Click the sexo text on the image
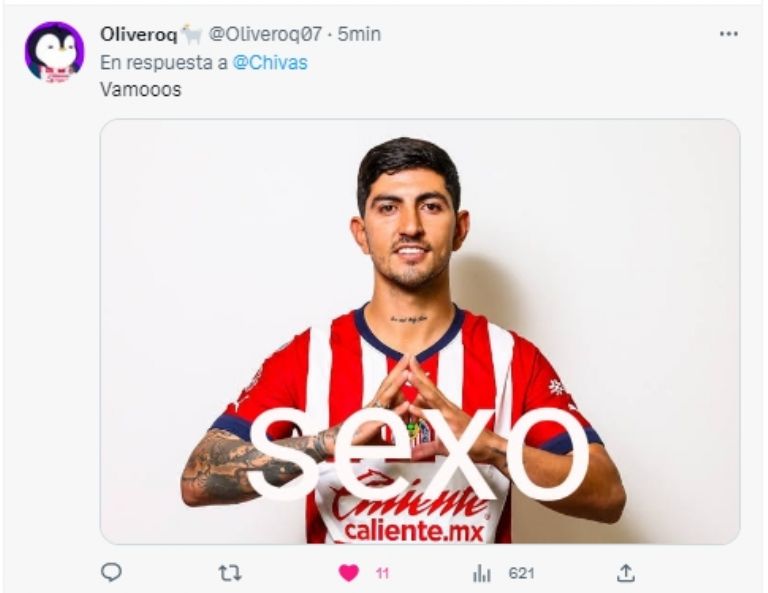This screenshot has height=593, width=768. pos(418,453)
